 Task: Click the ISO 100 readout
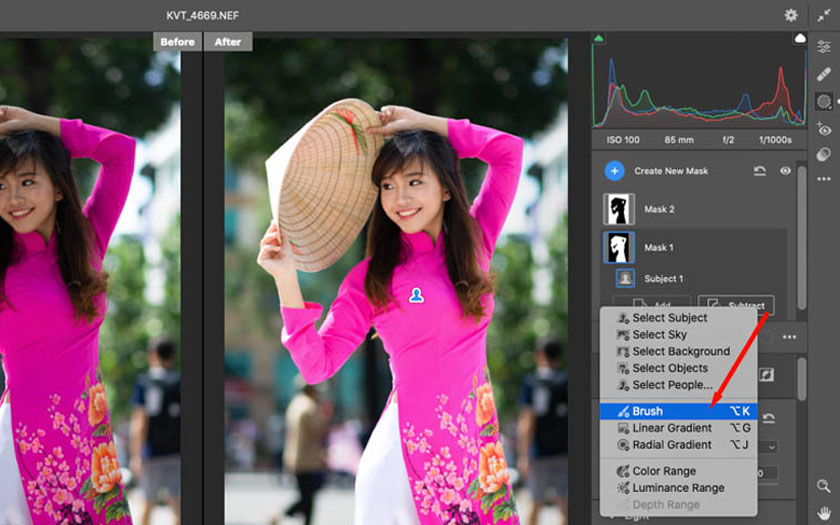[x=622, y=140]
